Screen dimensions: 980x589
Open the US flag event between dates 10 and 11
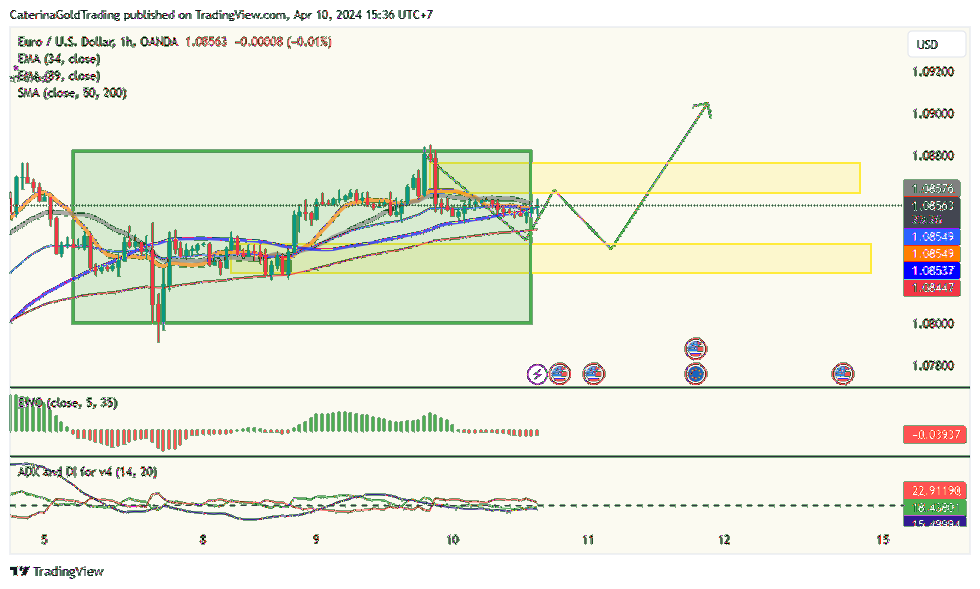pyautogui.click(x=593, y=374)
